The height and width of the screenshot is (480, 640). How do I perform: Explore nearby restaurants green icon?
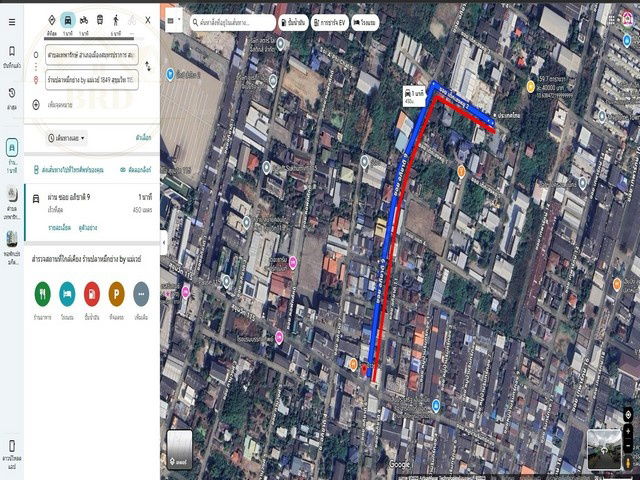click(x=42, y=294)
